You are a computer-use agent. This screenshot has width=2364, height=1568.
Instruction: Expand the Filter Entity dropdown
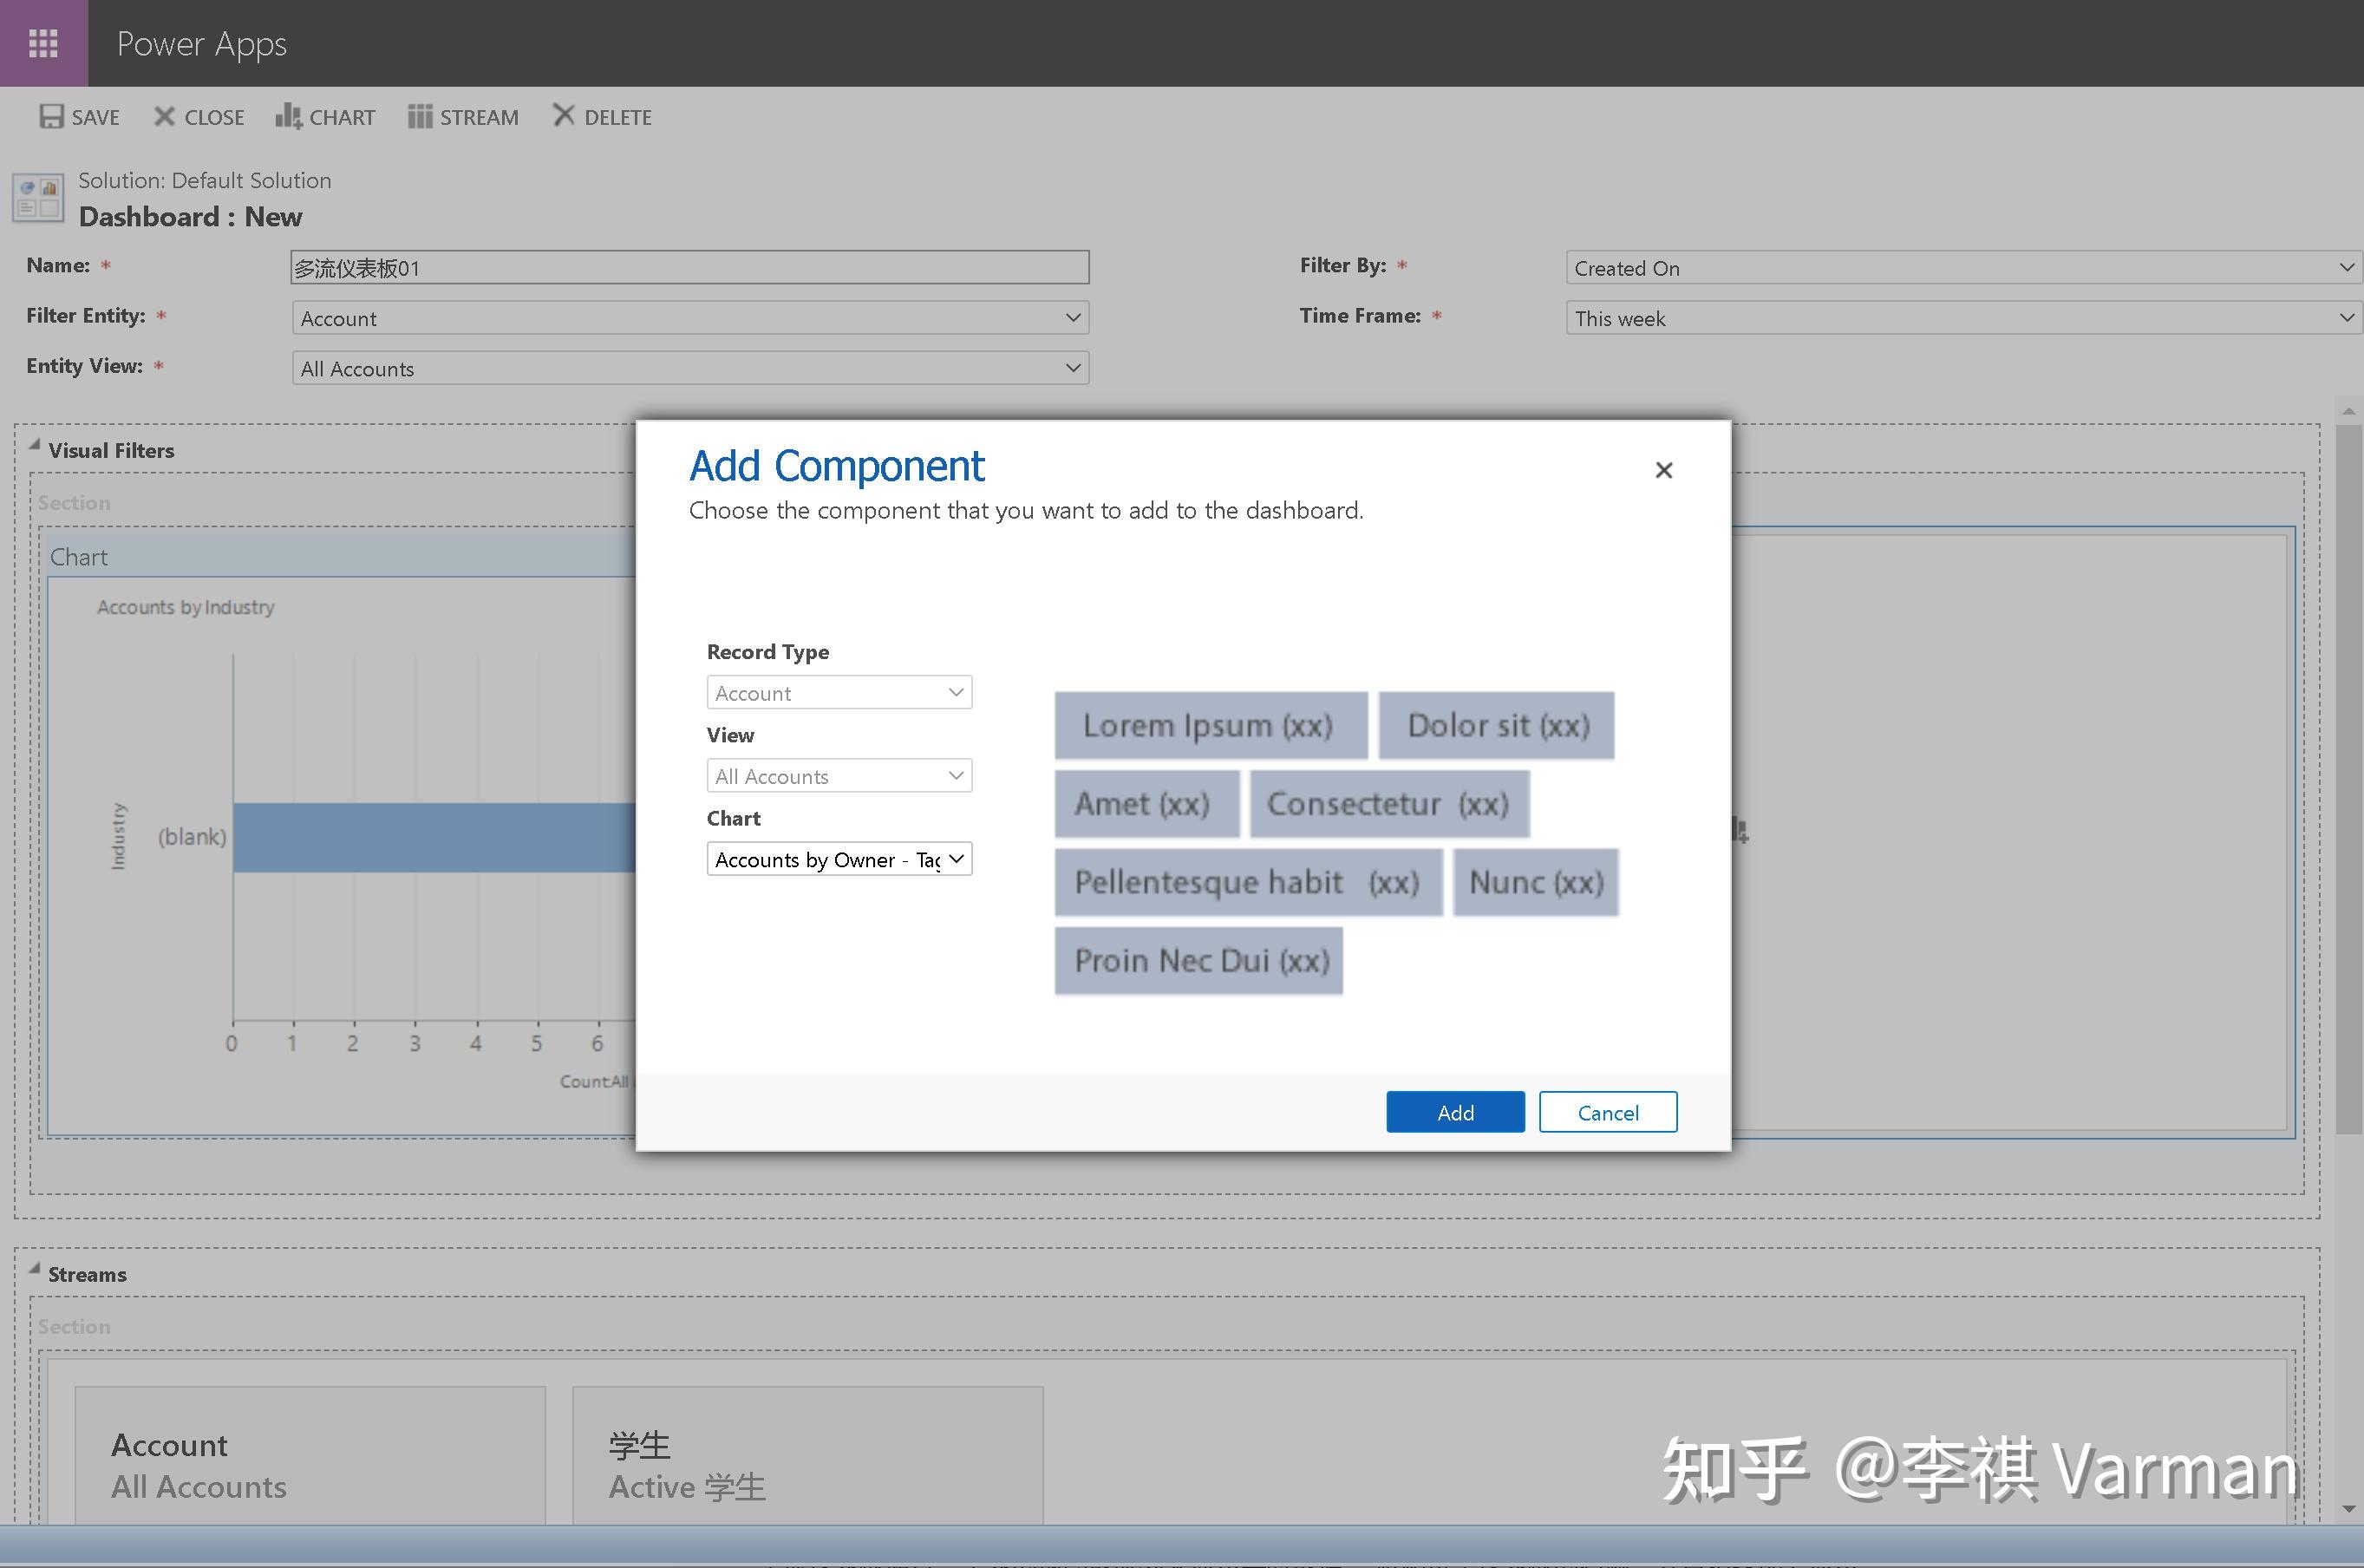point(690,318)
